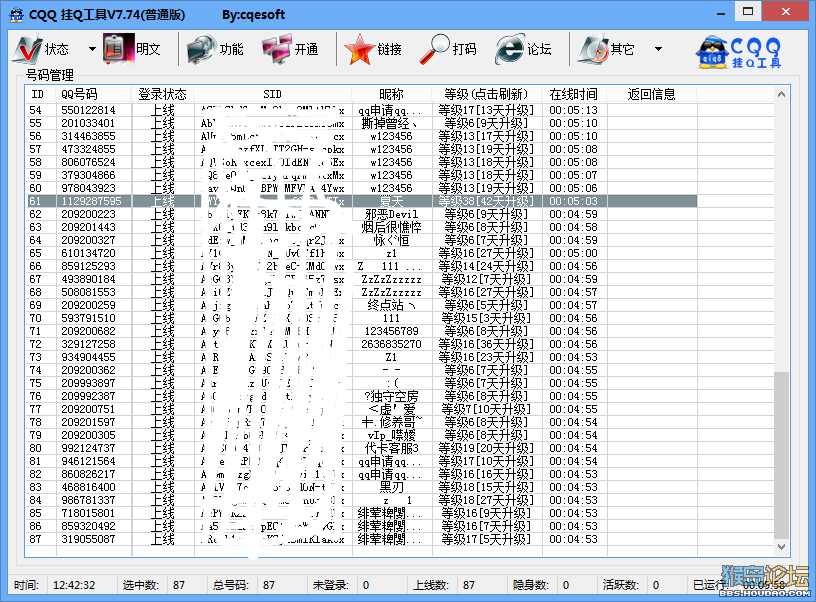The image size is (816, 602).
Task: Click the 隐身数 value in status bar
Action: point(566,585)
